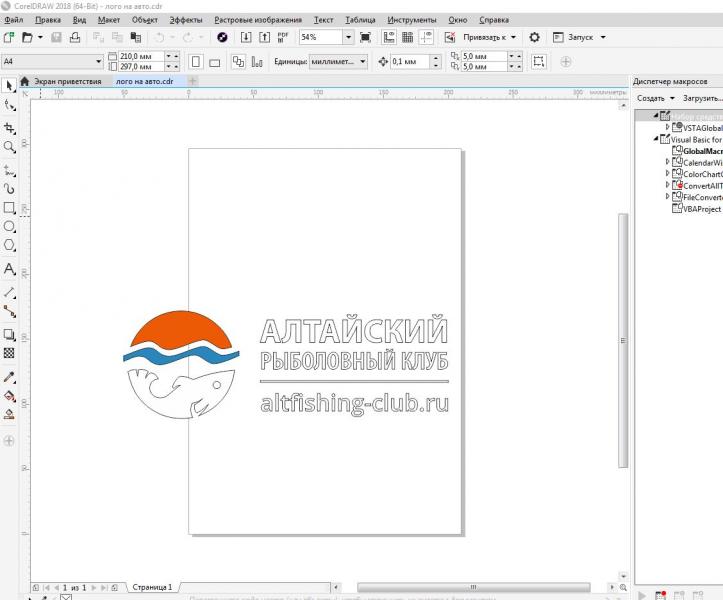Go to next page arrow
Image resolution: width=723 pixels, height=600 pixels.
94,588
